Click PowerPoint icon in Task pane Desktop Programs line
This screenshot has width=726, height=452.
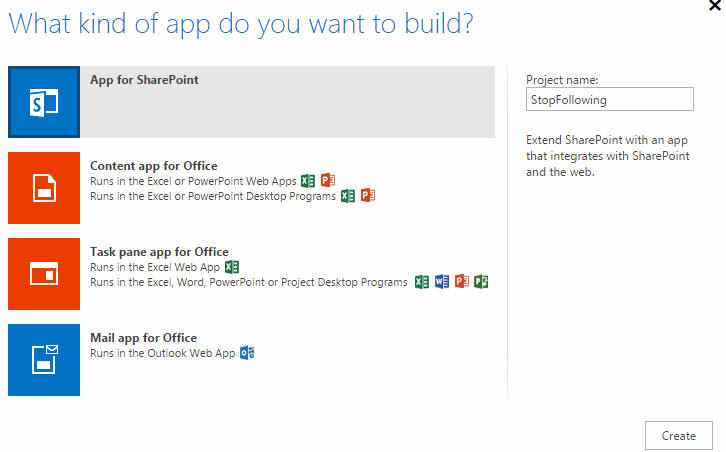[462, 282]
